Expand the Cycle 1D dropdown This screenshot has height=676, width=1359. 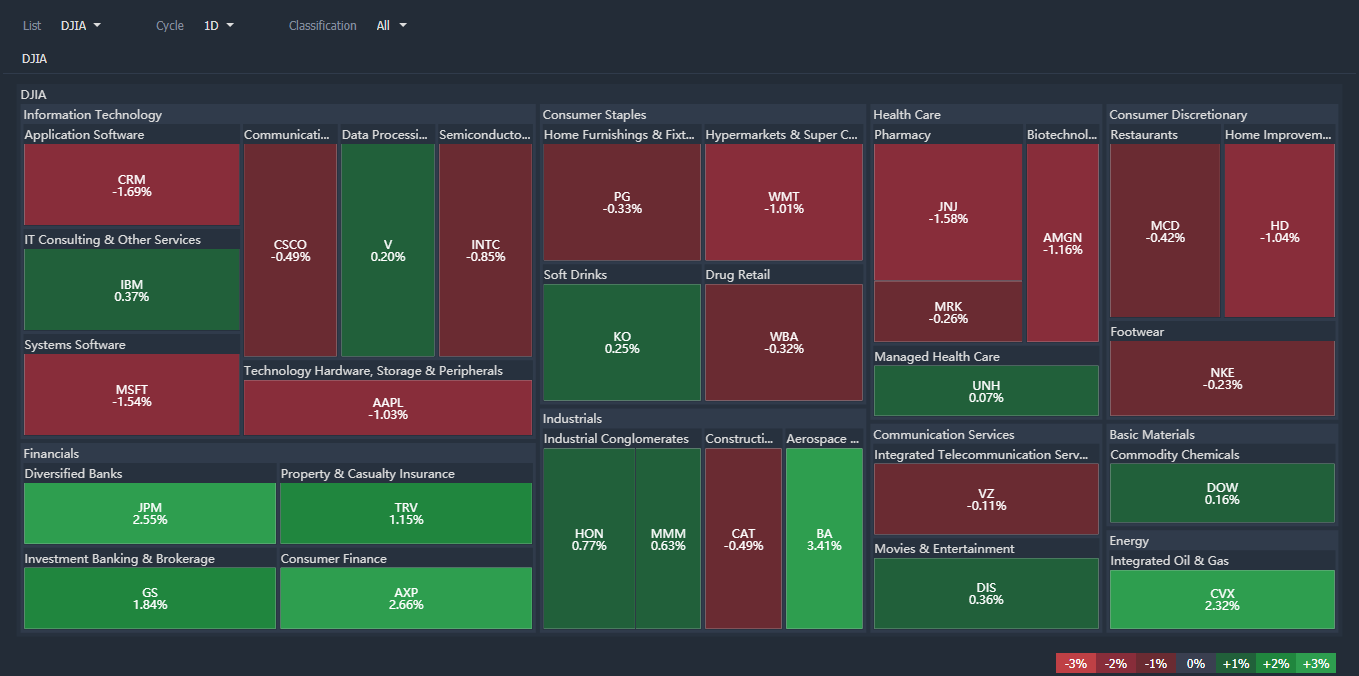pos(219,26)
